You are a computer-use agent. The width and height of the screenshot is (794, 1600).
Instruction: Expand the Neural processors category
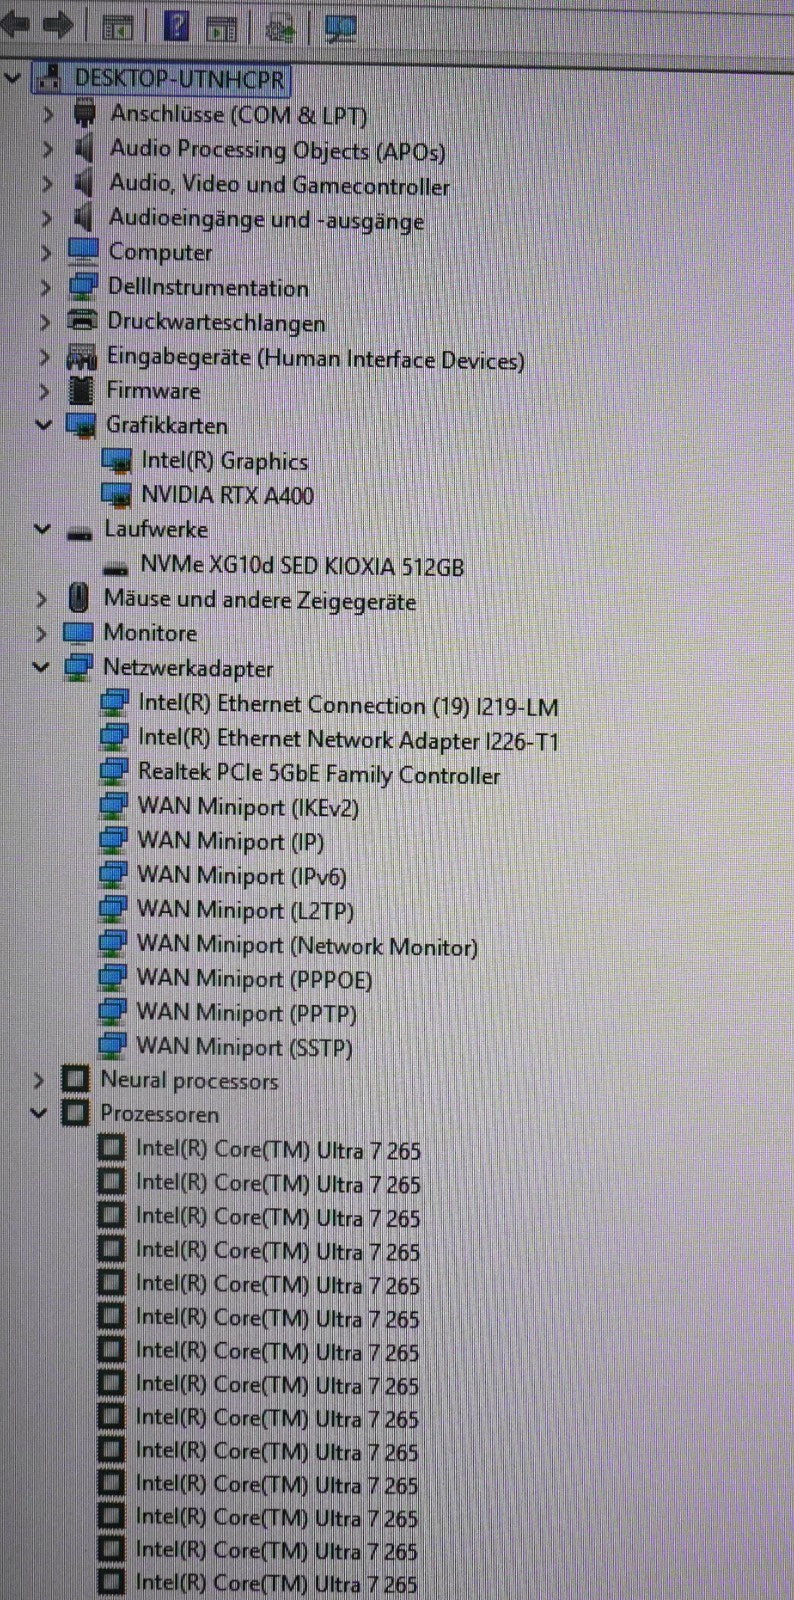click(39, 1080)
